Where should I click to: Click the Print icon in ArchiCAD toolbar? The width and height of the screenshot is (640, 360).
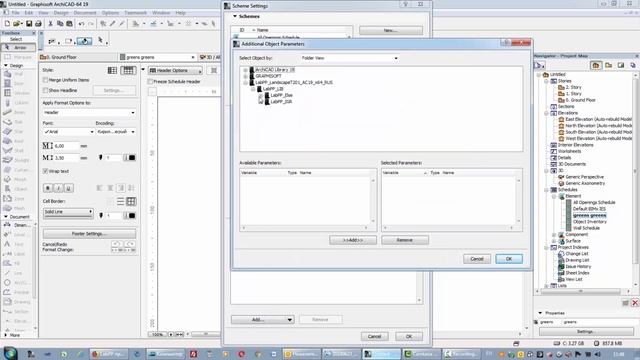tap(38, 24)
